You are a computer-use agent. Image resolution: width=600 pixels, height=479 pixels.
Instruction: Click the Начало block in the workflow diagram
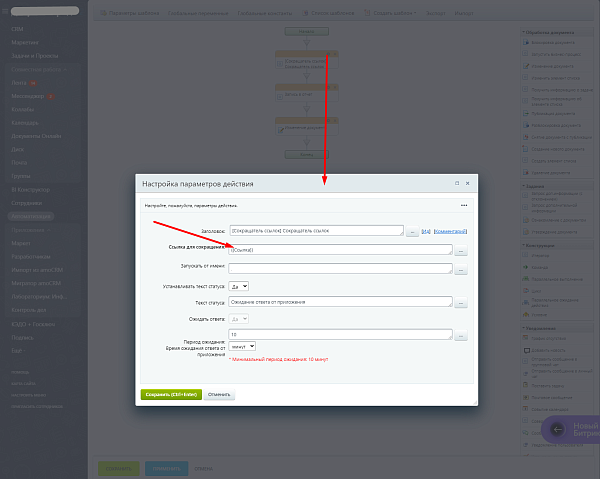pos(307,31)
